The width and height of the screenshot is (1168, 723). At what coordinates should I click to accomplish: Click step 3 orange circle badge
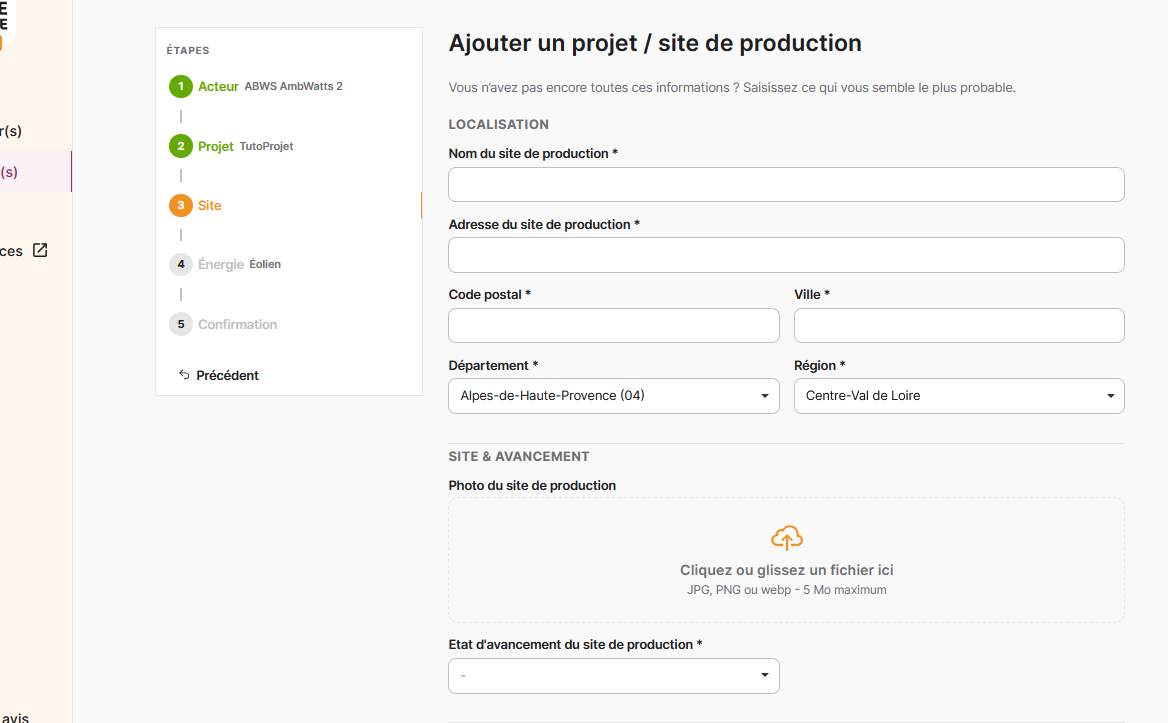[x=180, y=205]
